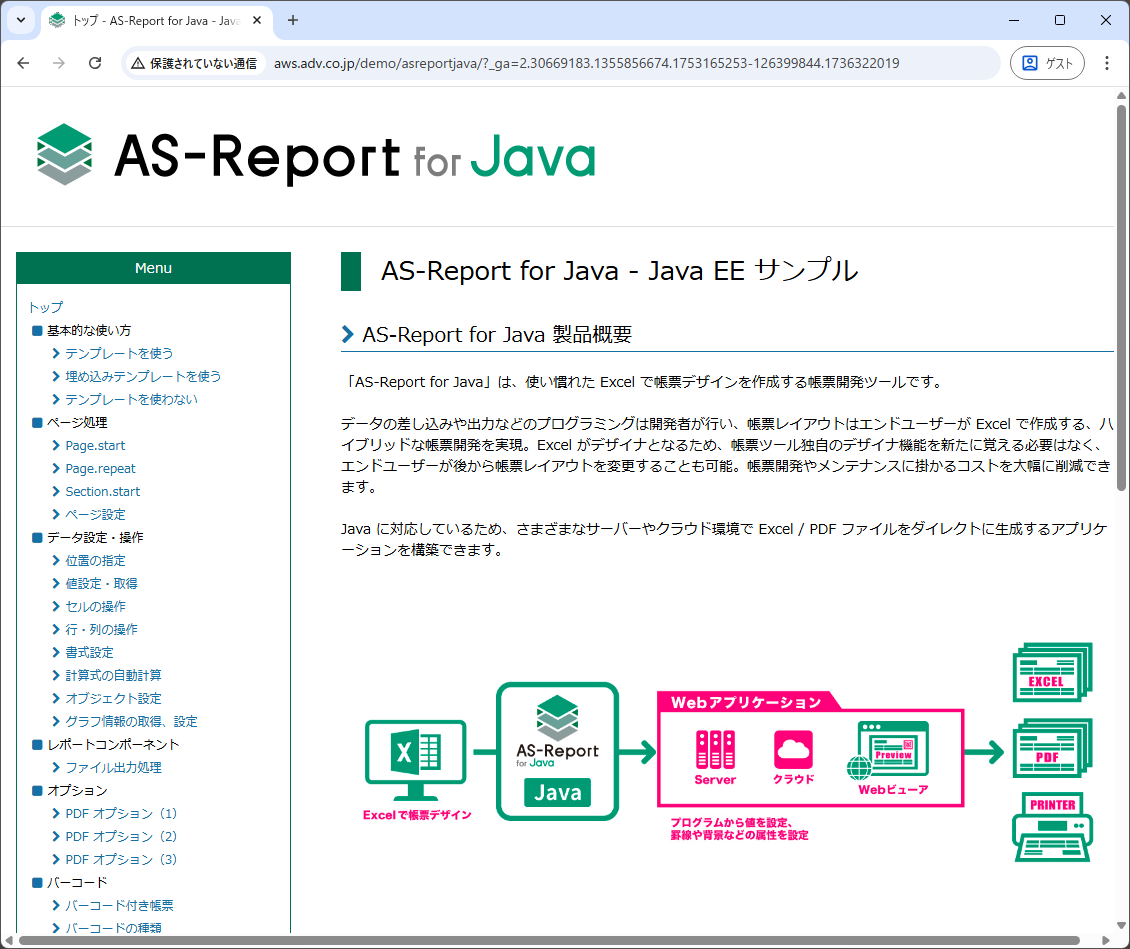Open 埋め込みテンプレートを使う link
1130x949 pixels.
(143, 376)
